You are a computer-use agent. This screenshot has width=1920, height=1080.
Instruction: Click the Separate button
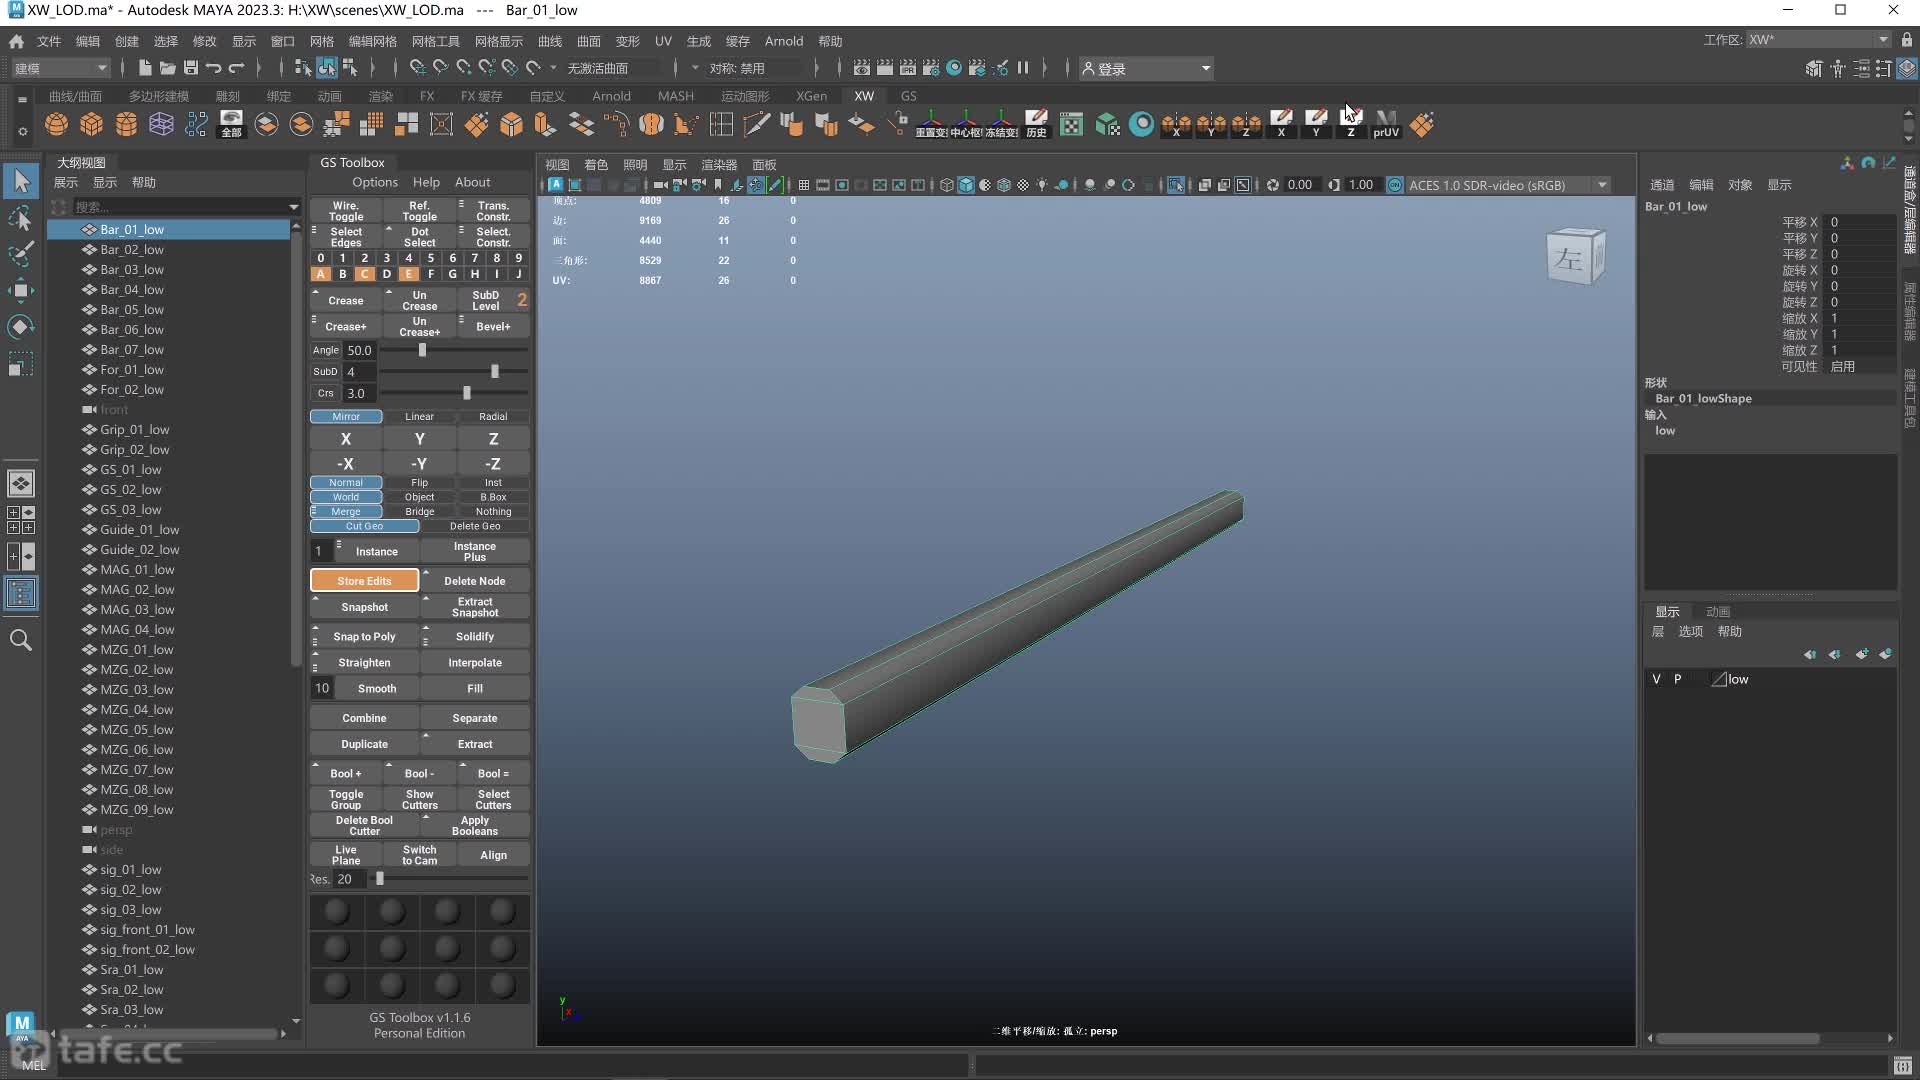tap(475, 718)
